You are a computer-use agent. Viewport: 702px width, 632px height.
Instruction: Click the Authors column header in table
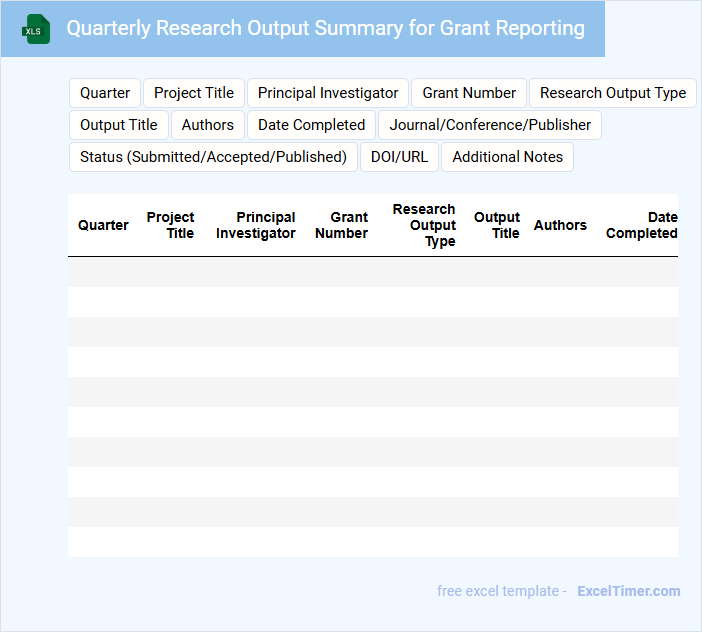point(560,225)
